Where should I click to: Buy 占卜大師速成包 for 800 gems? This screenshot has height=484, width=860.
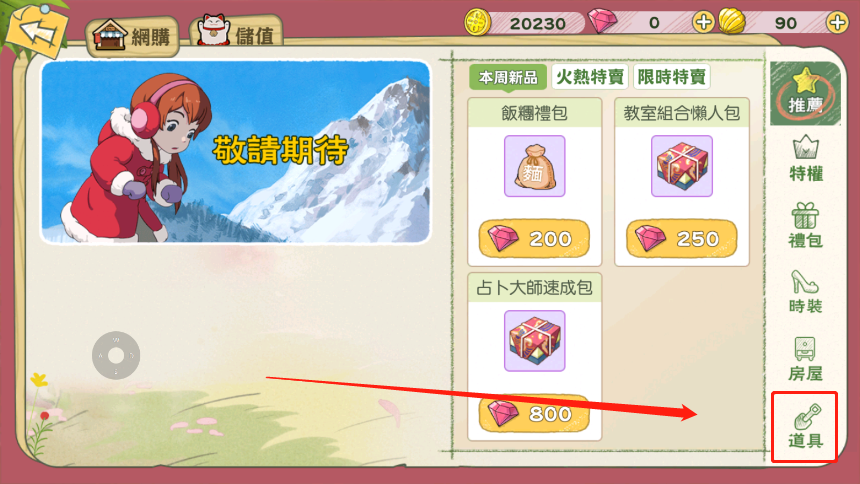[x=534, y=413]
